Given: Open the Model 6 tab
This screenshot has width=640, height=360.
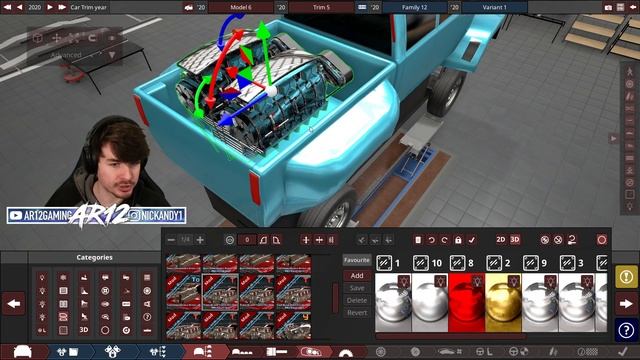Looking at the screenshot, I should pyautogui.click(x=241, y=7).
